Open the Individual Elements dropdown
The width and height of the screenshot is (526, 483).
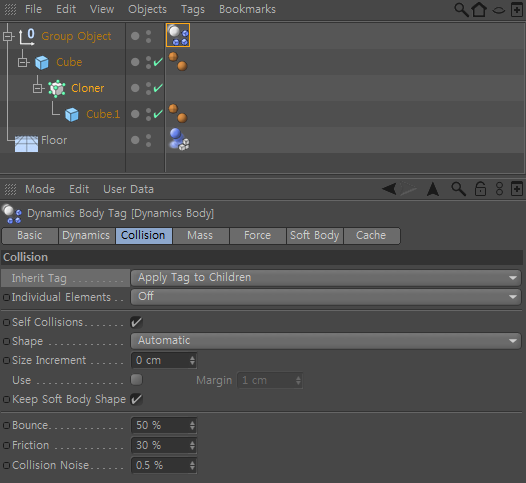[x=326, y=297]
